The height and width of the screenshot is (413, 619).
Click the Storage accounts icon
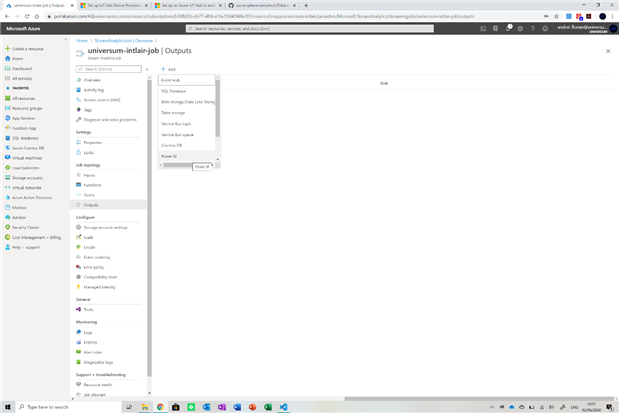[x=7, y=178]
